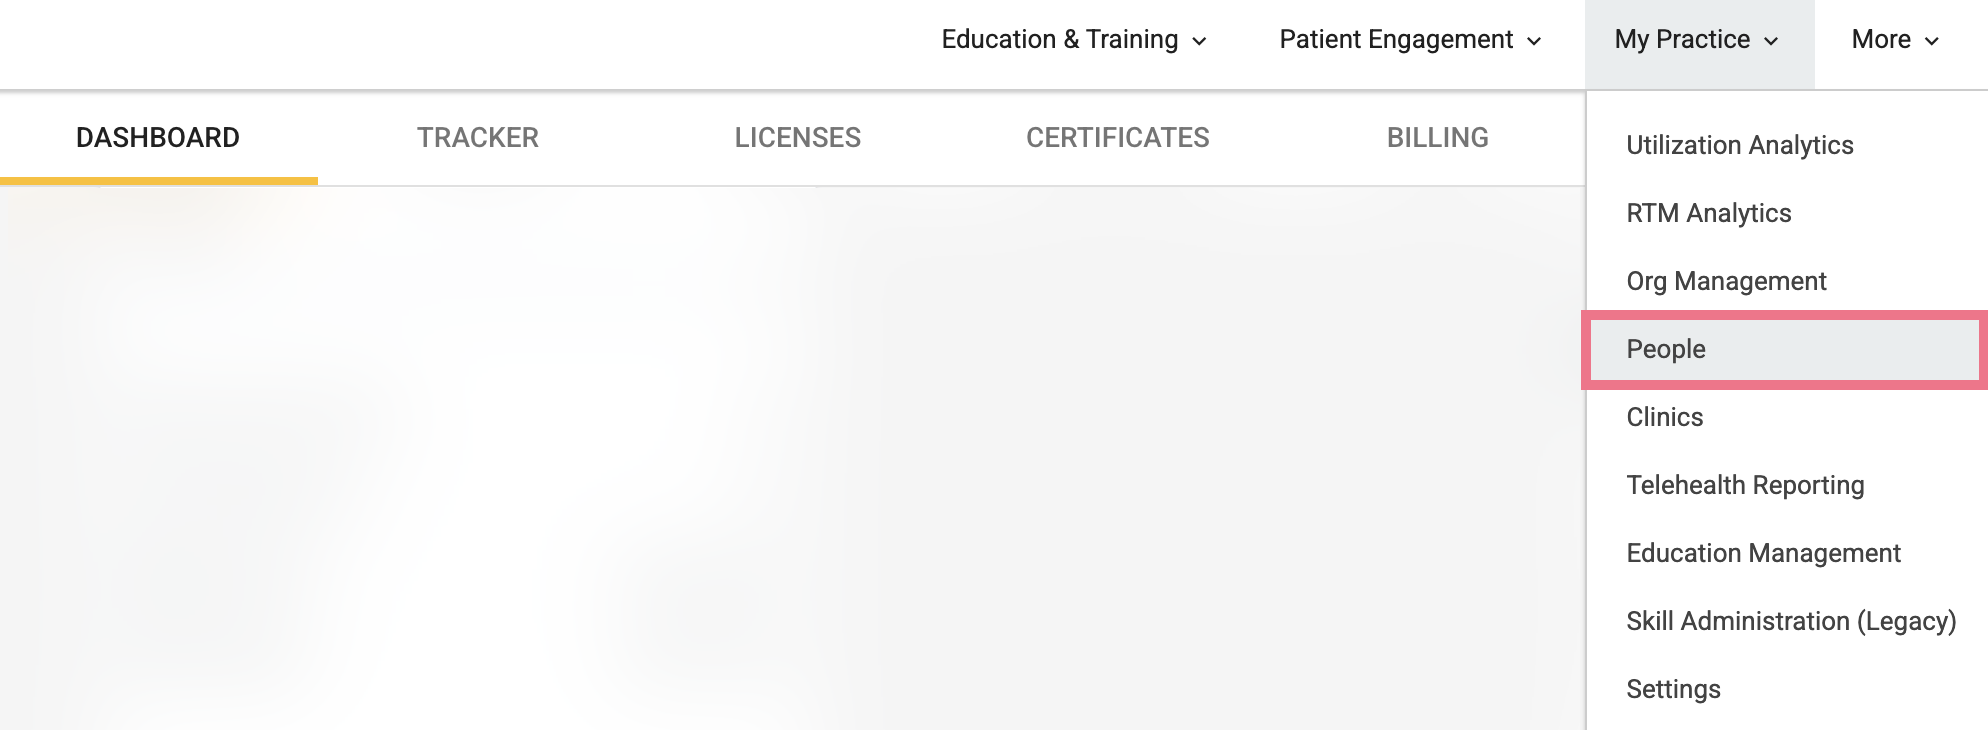Click the highlighted People menu item
Screen dimensions: 1988x730
[x=1784, y=349]
